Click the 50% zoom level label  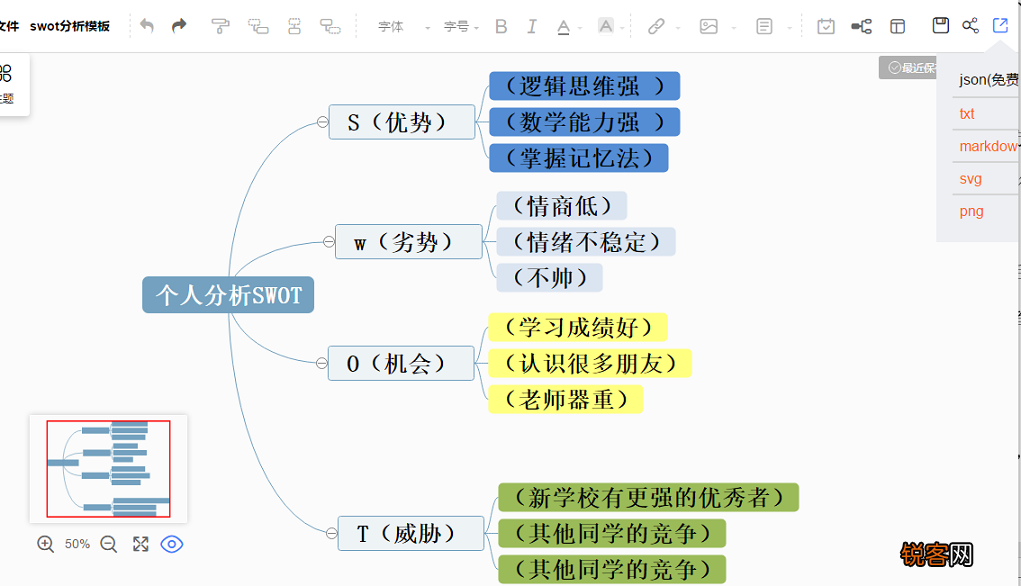[77, 544]
